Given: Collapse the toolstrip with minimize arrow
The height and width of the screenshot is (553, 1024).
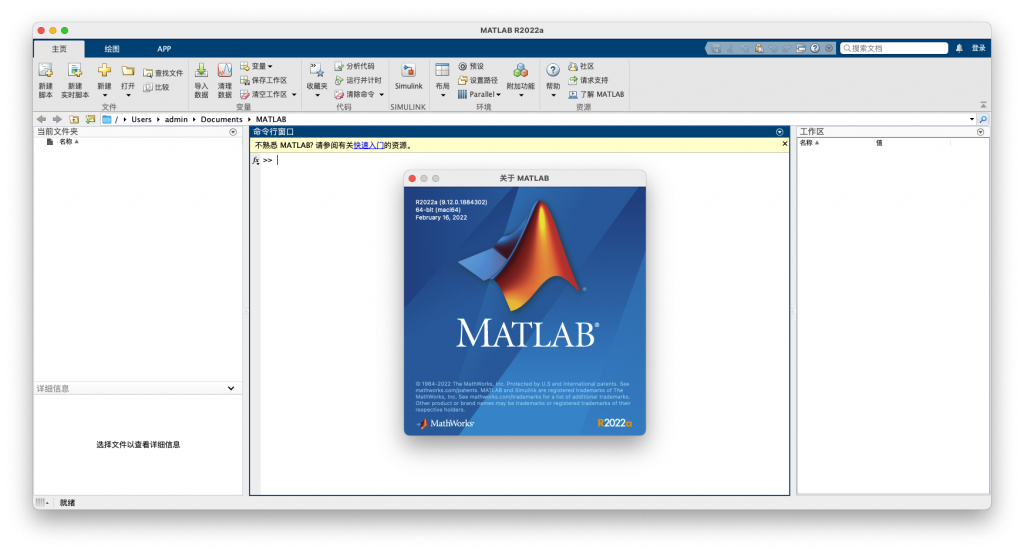Looking at the screenshot, I should coord(983,104).
